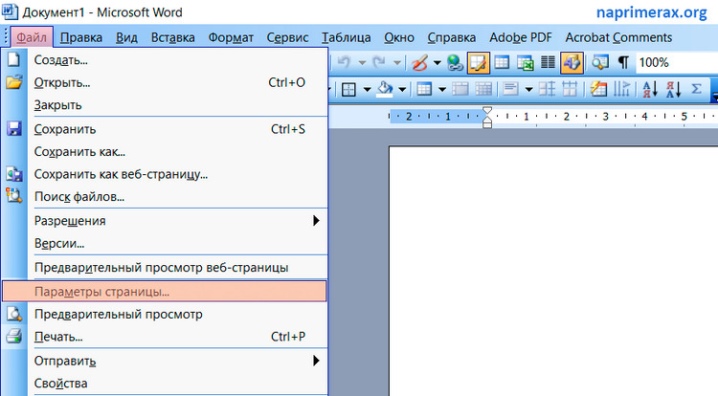Open the Adobe PDF menu
Screen dimensions: 718x396
[x=520, y=38]
